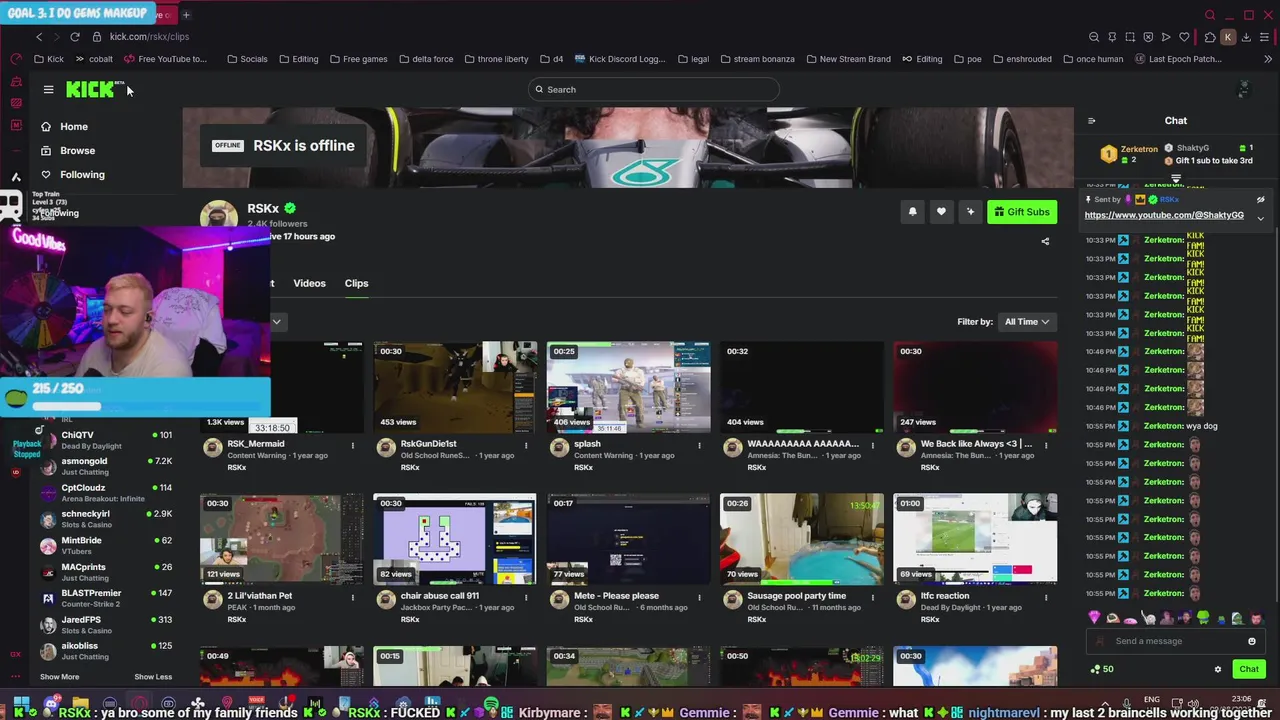Viewport: 1280px width, 720px height.
Task: Click the options dots on splash clip
Action: [x=699, y=445]
